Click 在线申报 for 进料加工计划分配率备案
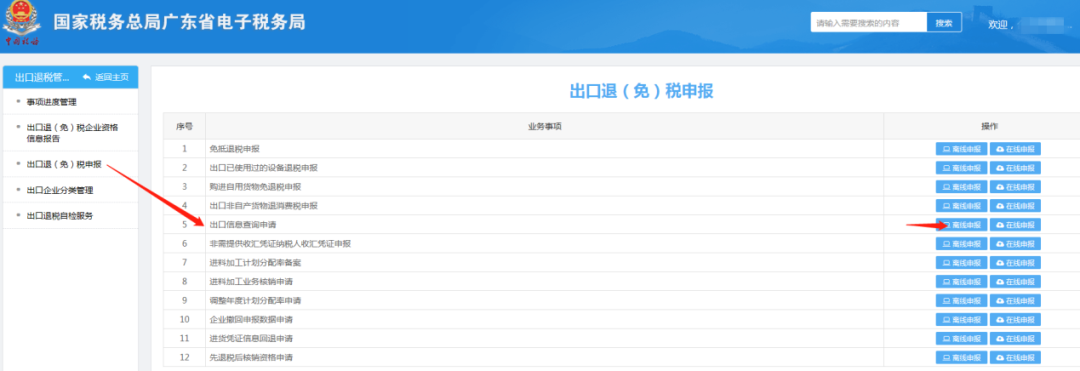 click(1015, 263)
